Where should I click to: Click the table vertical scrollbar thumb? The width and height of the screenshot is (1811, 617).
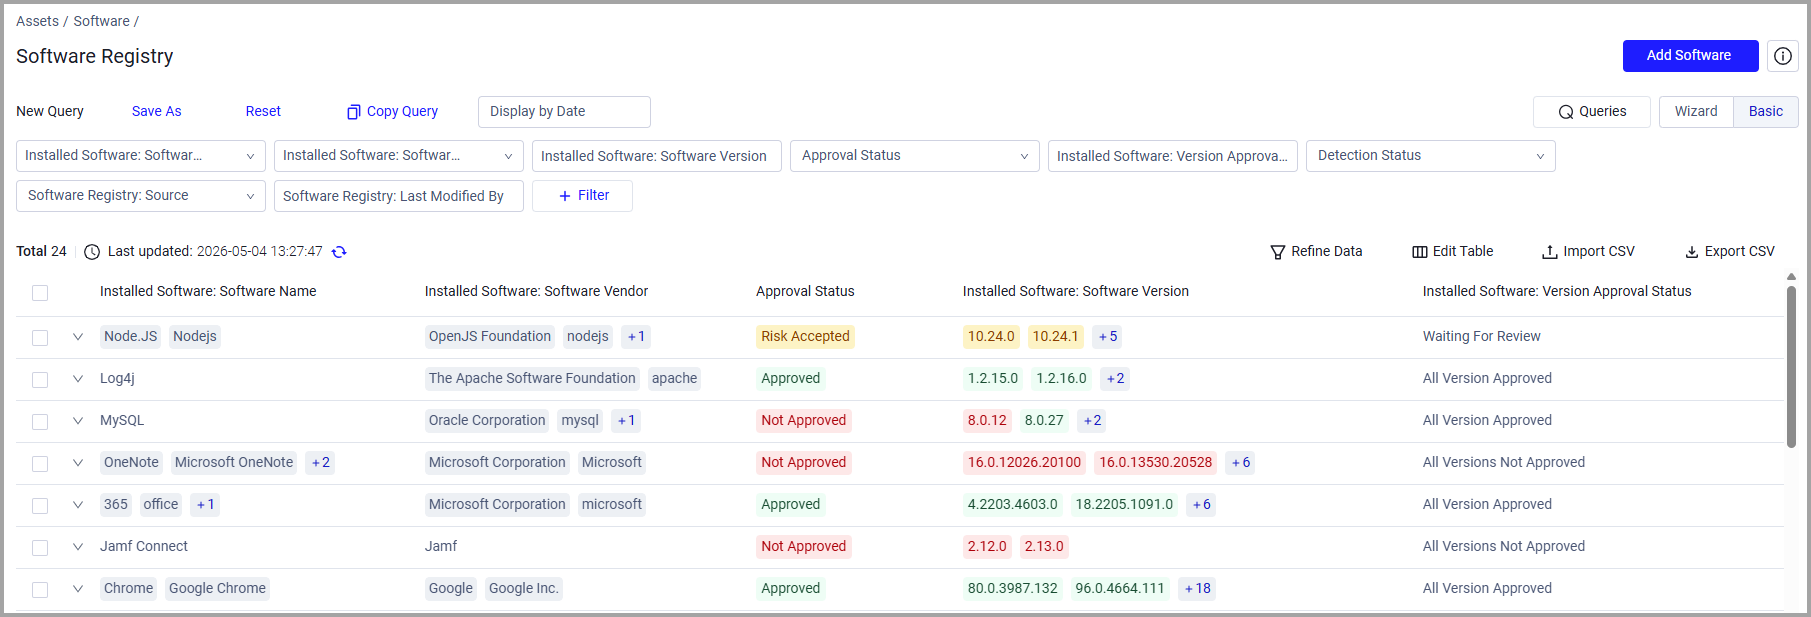tap(1791, 366)
